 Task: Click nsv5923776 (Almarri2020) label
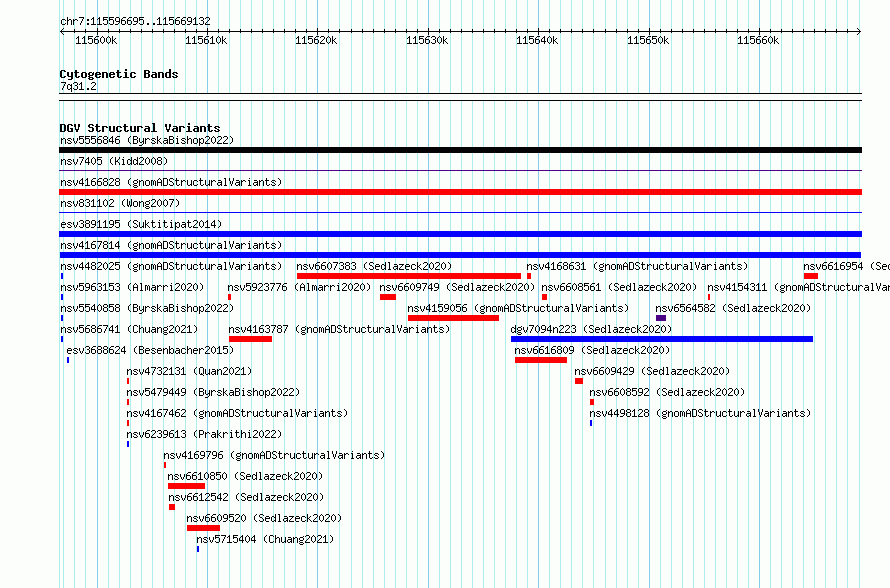[x=299, y=287]
